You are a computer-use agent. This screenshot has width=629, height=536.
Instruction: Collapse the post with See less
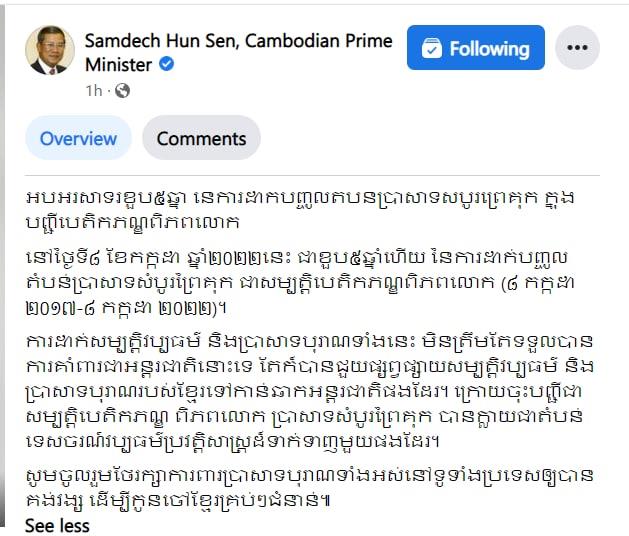pyautogui.click(x=57, y=526)
